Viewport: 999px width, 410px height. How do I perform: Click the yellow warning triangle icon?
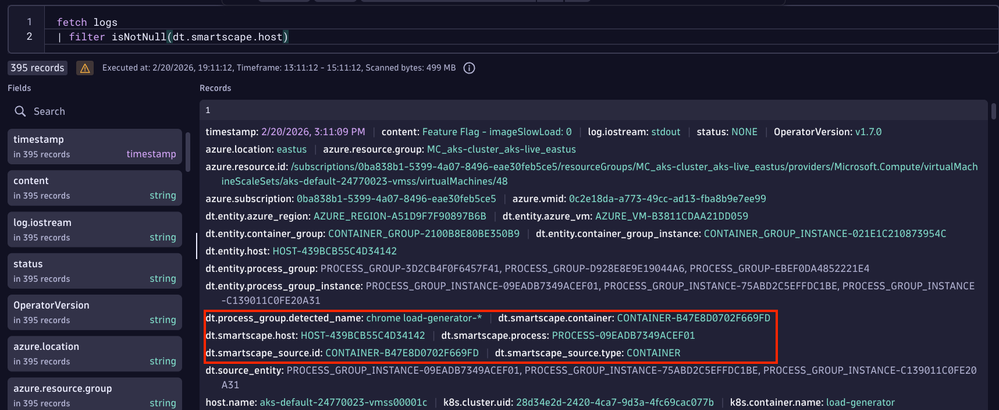coord(85,68)
